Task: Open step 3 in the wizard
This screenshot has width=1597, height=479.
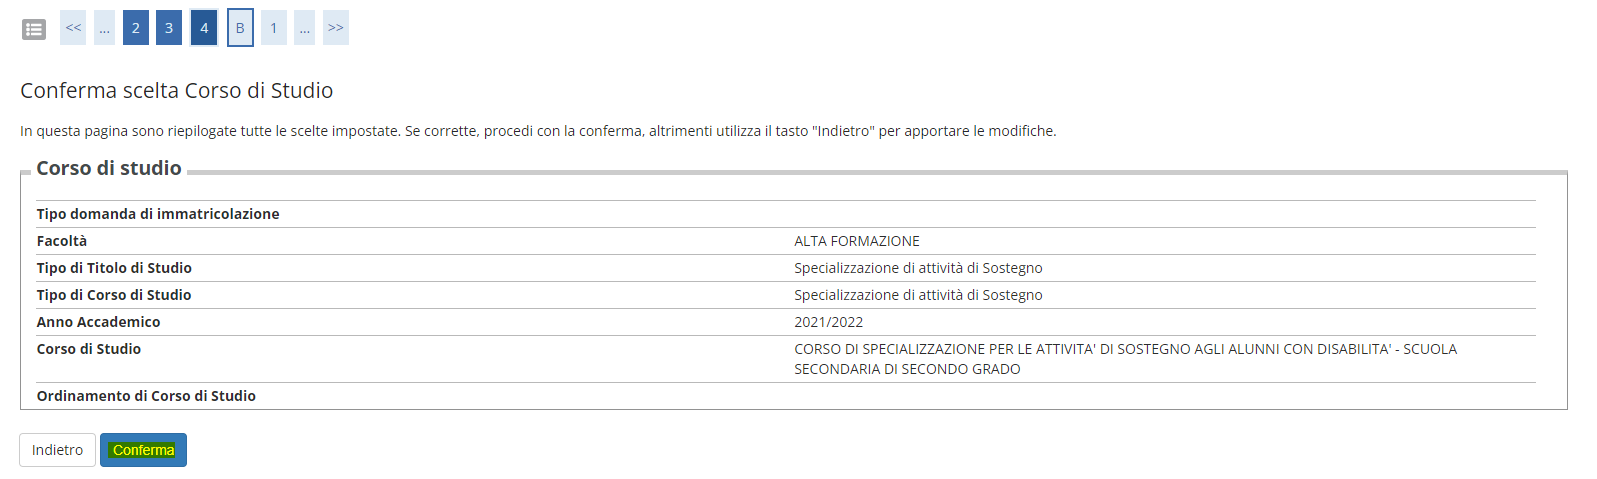Action: [x=169, y=27]
